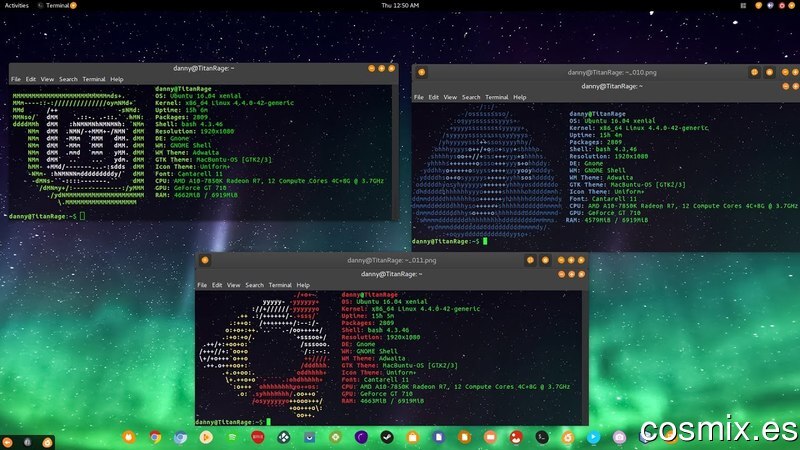Open the clock showing Thu 12:50 AM
The image size is (800, 450).
(400, 6)
